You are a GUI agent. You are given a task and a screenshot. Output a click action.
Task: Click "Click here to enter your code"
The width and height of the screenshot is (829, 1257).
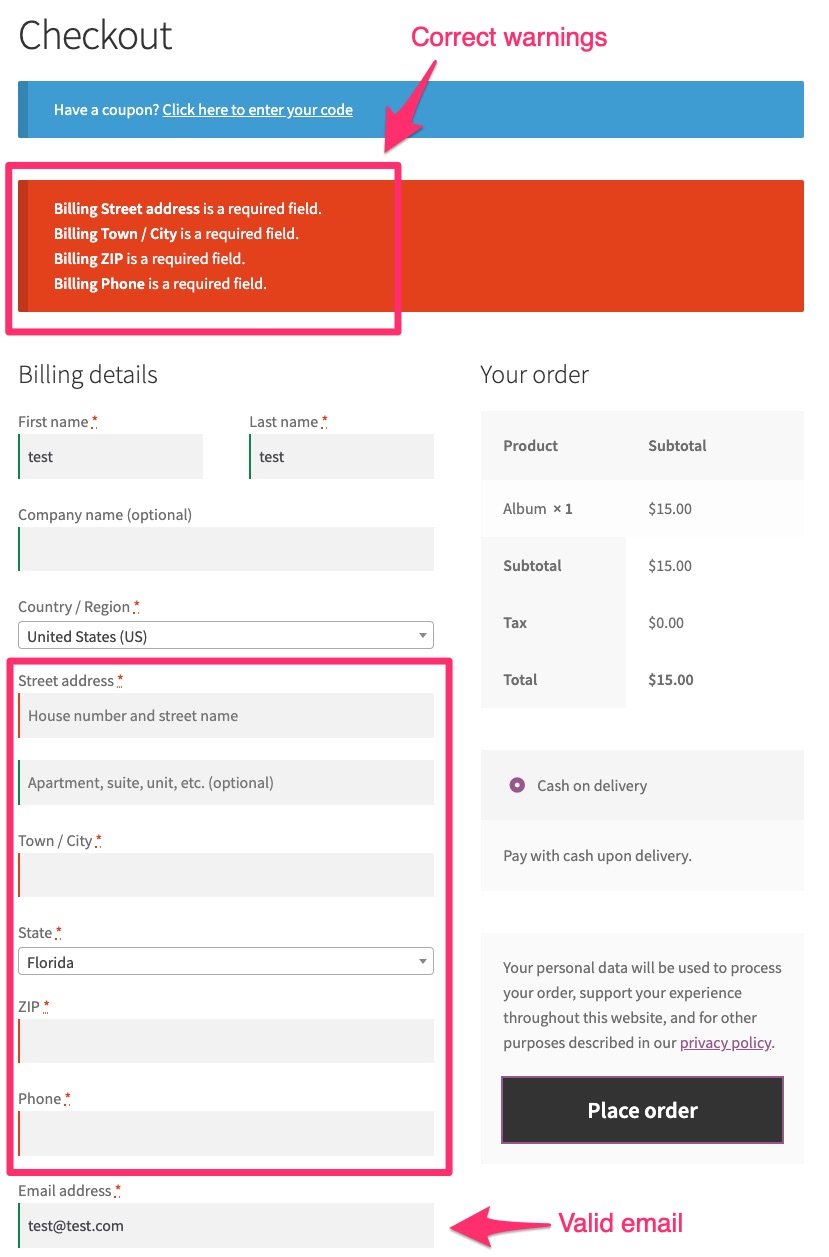click(257, 110)
